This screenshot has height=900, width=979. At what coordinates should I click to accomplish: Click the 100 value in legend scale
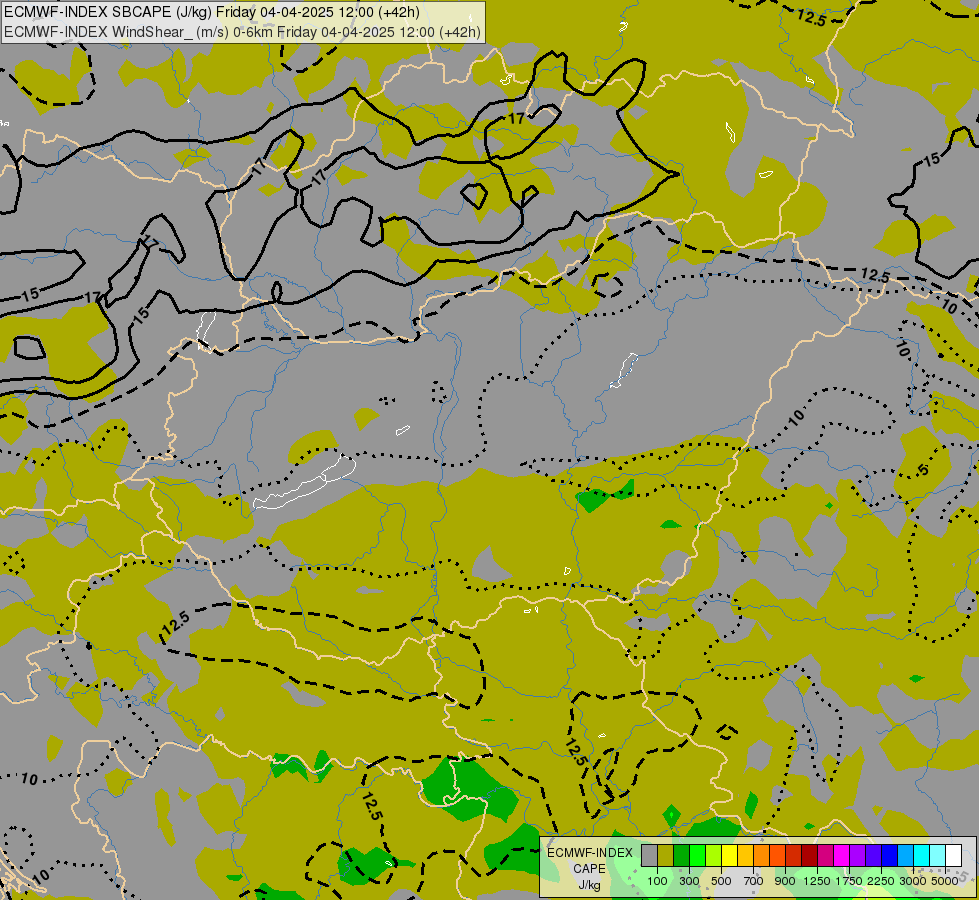tap(657, 881)
